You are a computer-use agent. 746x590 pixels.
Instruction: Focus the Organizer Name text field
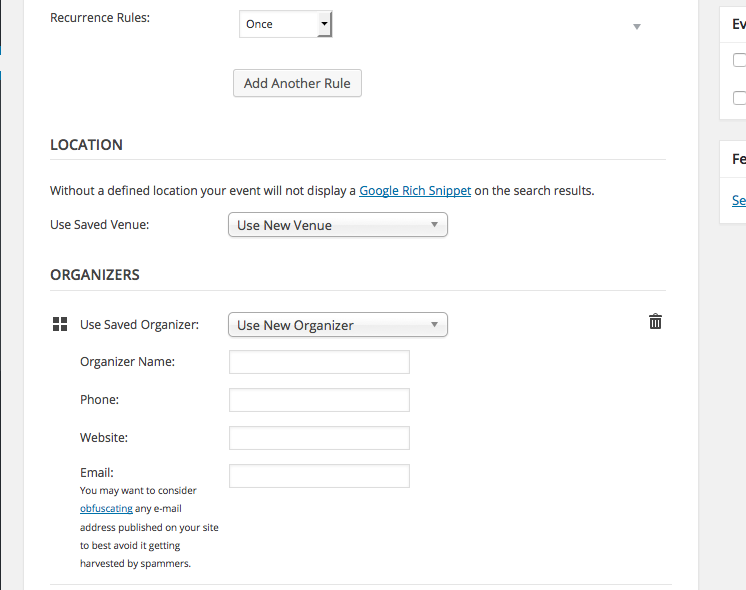coord(319,362)
